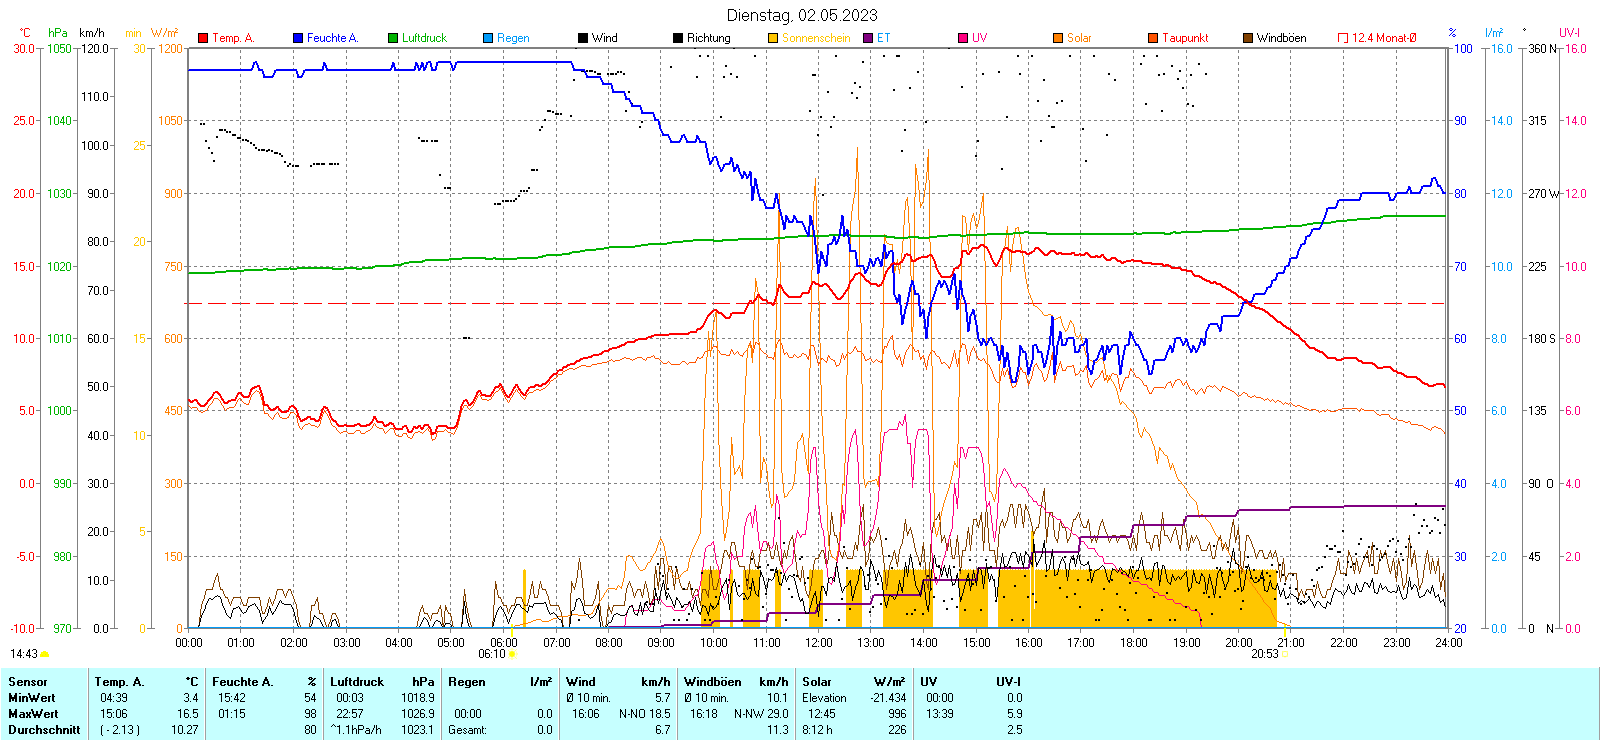
Task: Click the pink UV legend square
Action: pyautogui.click(x=963, y=38)
